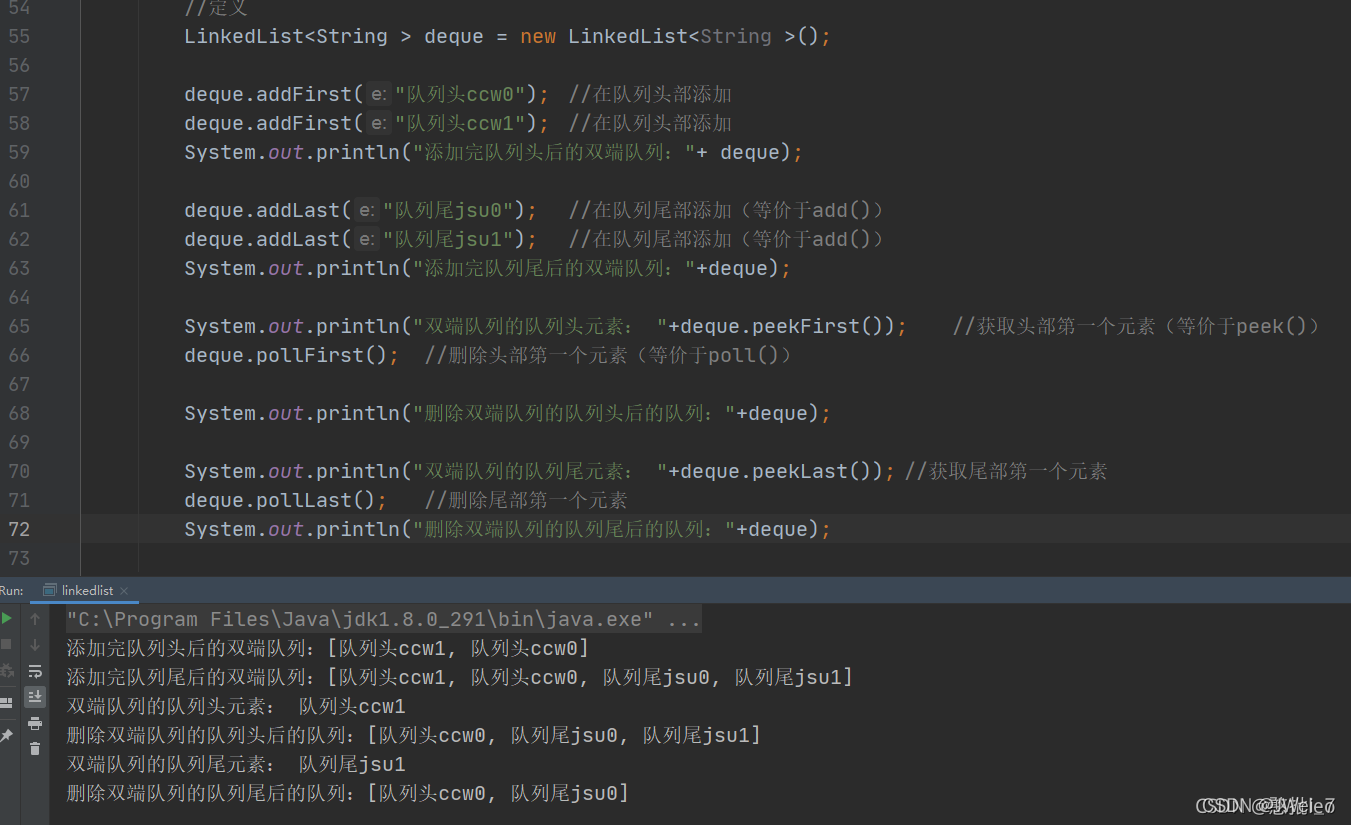Click console line '双端队列的队列尾元素： 队列尾jsu1'

click(x=236, y=764)
